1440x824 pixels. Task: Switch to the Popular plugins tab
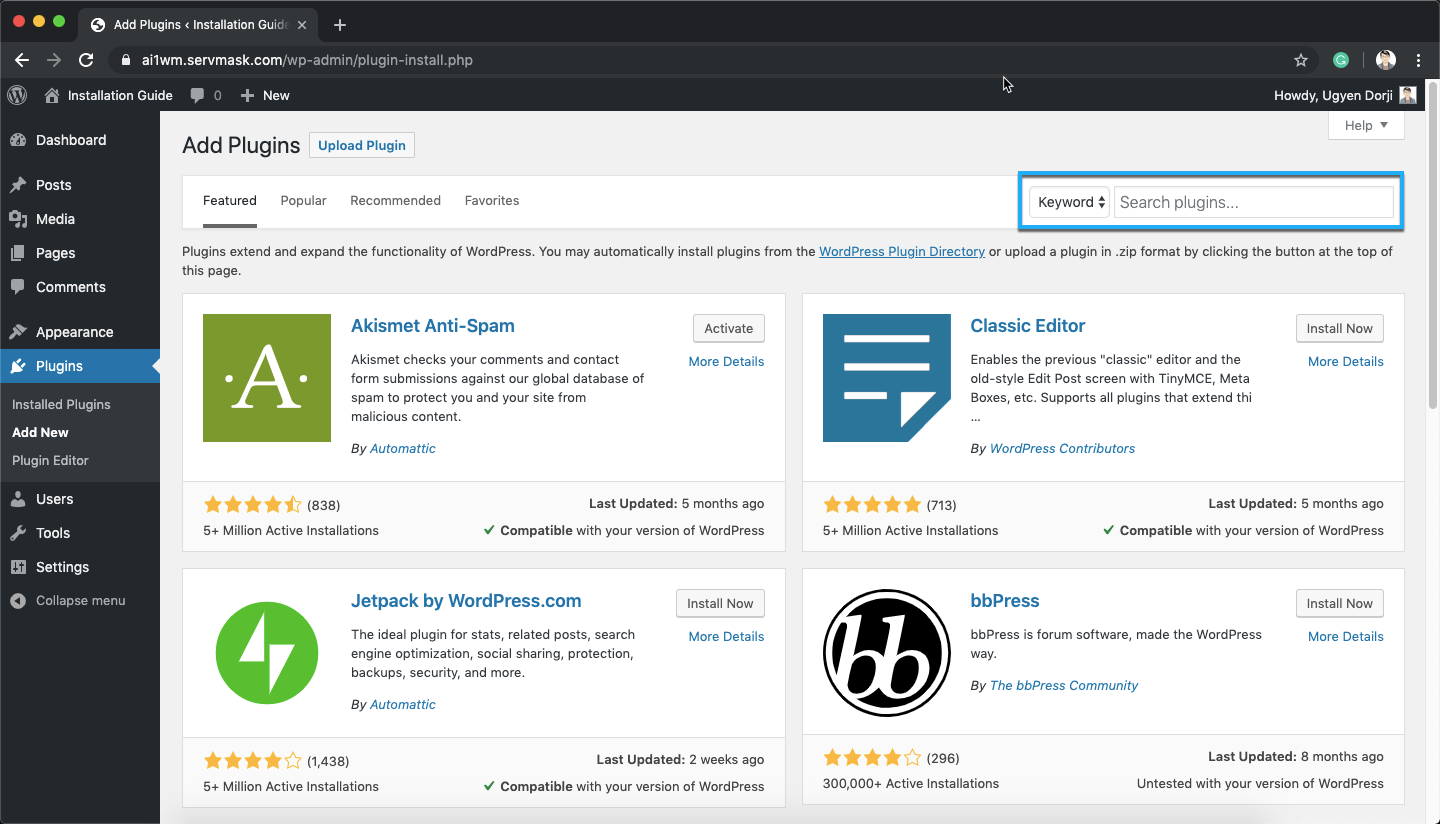pos(303,201)
